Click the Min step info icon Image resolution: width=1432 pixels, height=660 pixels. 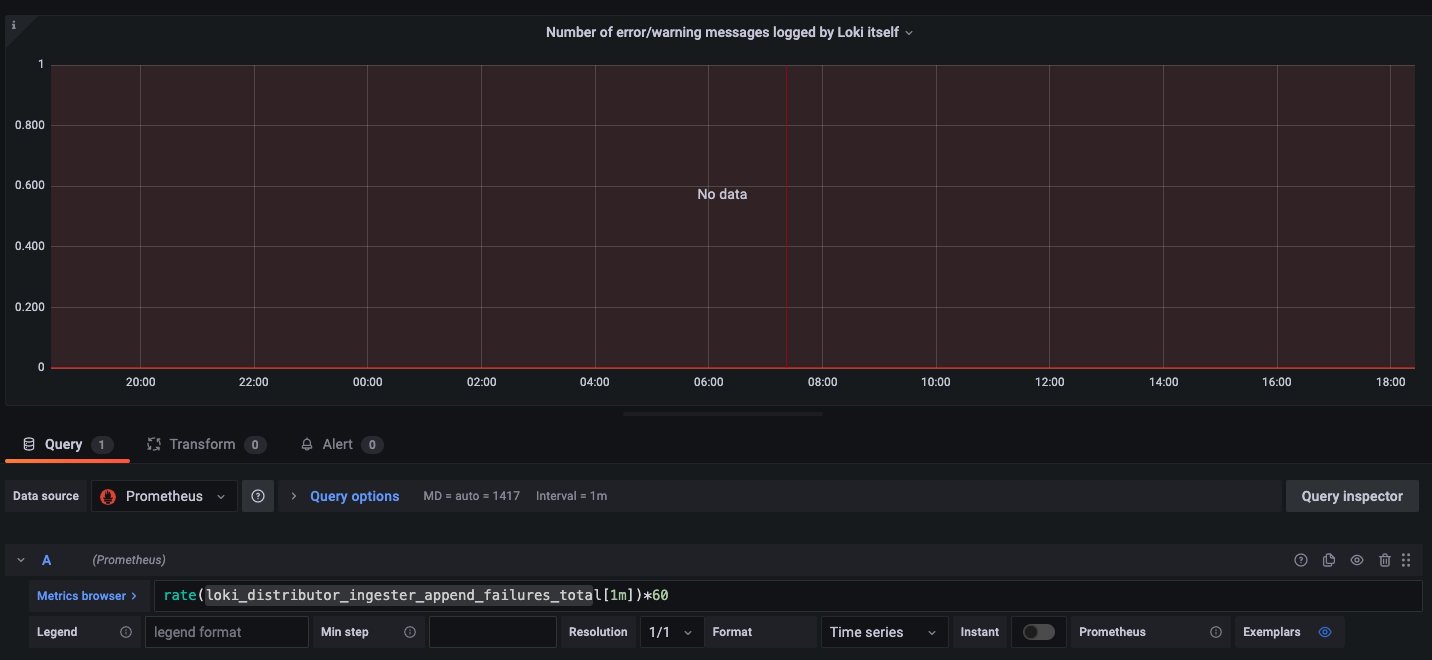(x=410, y=632)
